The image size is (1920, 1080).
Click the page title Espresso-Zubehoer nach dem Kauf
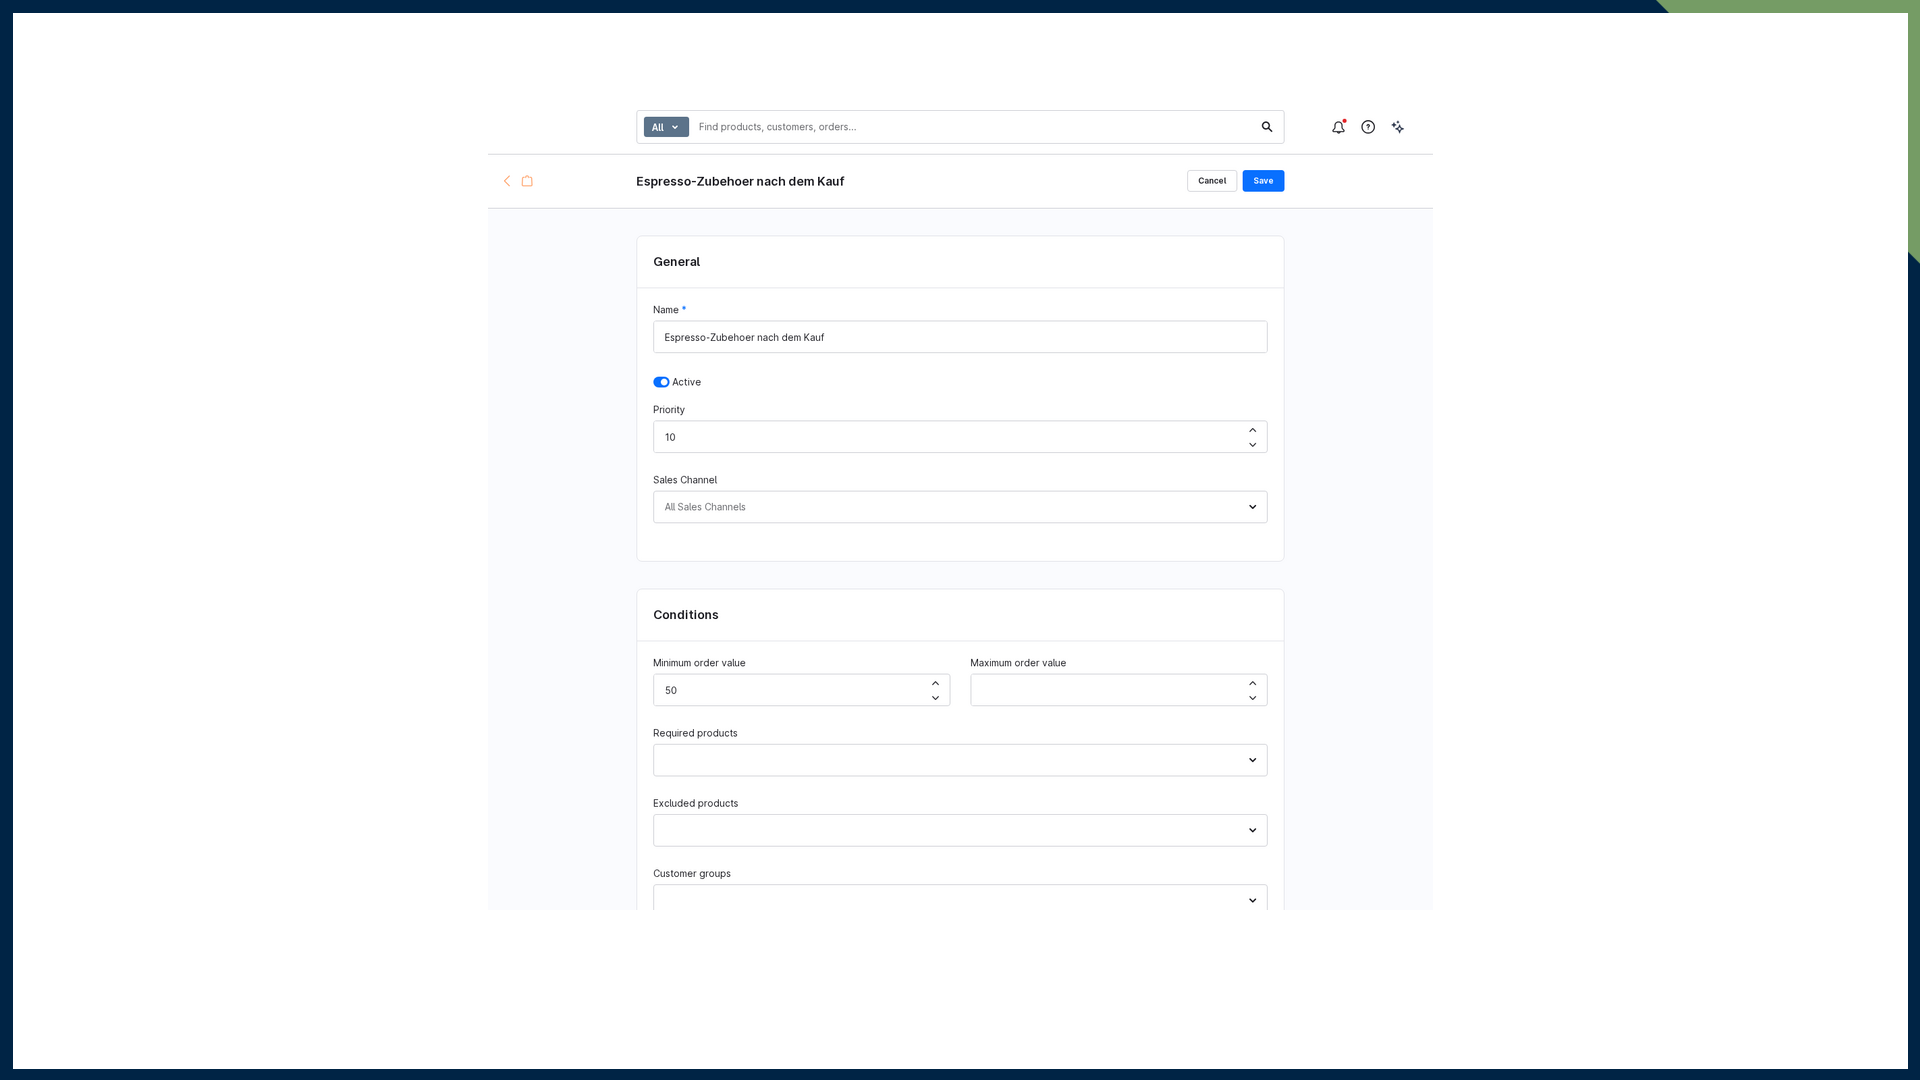740,181
